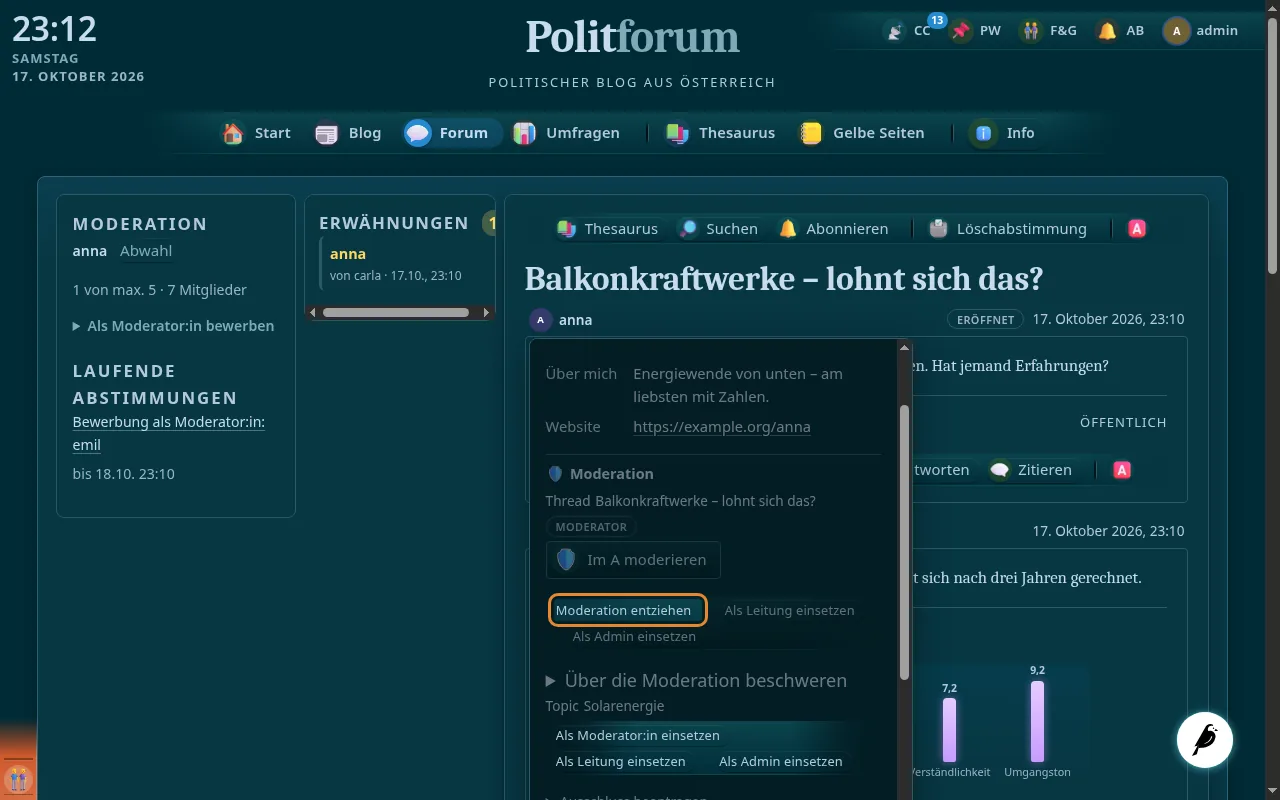1280x800 pixels.
Task: Click the Thesaurus books icon in main navigation
Action: click(677, 133)
